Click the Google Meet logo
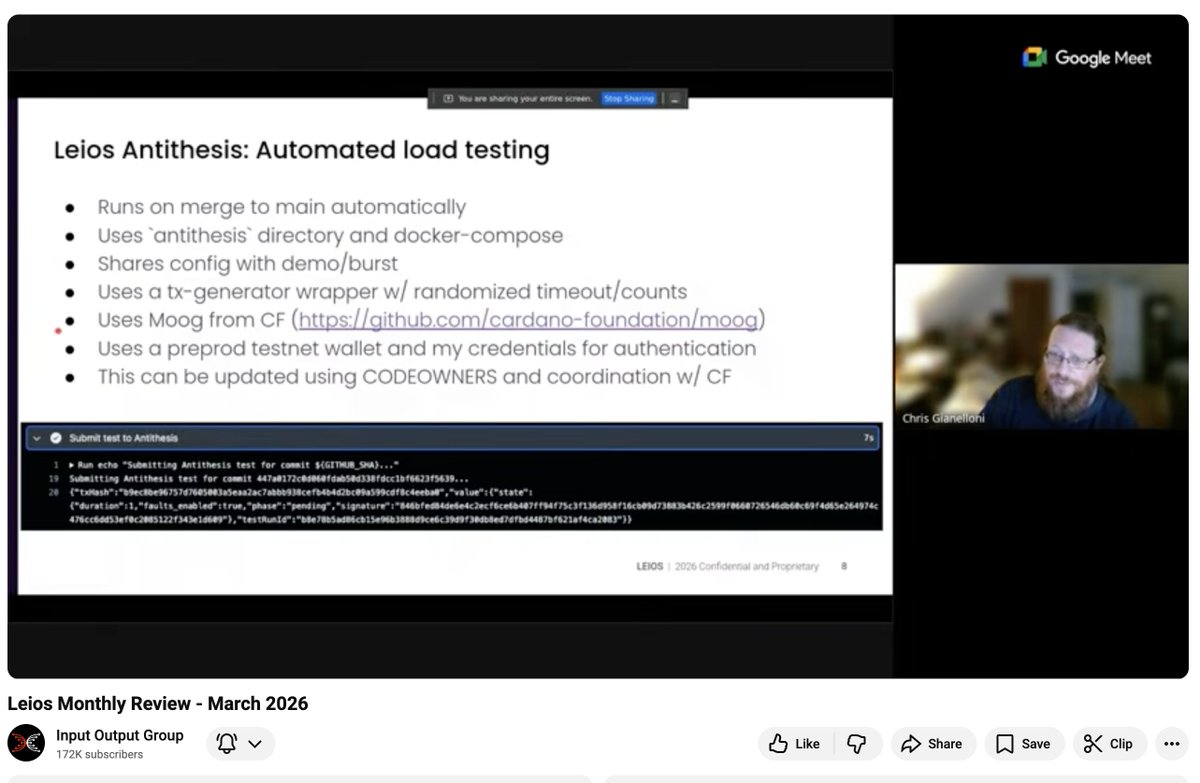 click(1087, 58)
